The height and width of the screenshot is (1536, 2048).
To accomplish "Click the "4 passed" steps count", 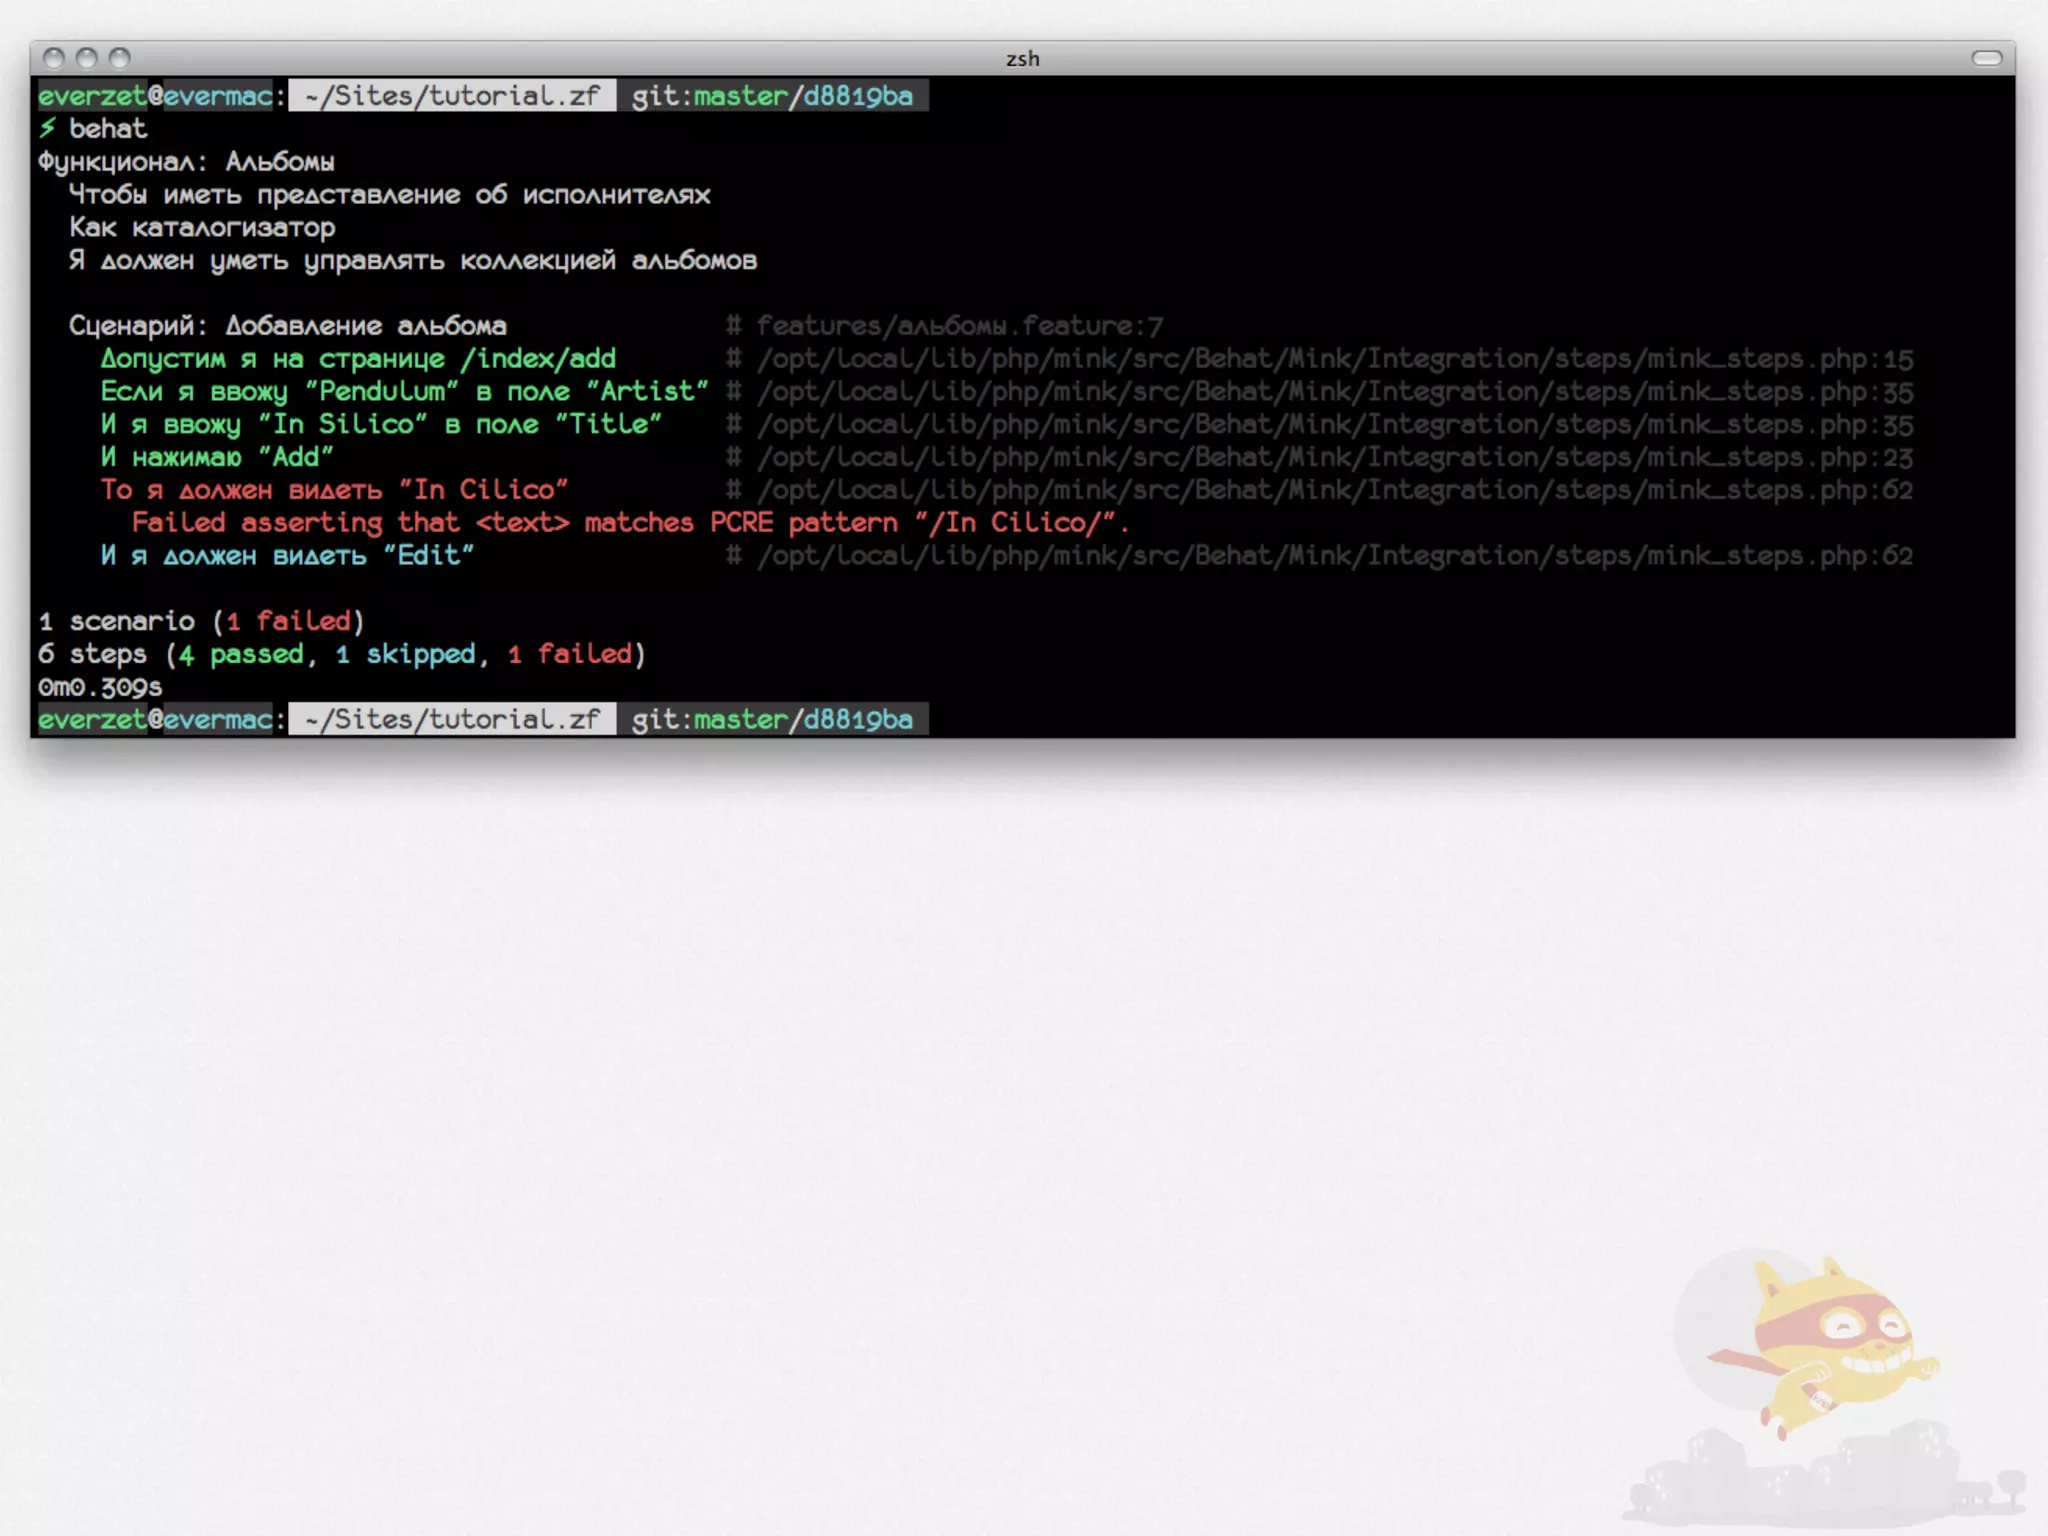I will coord(240,654).
